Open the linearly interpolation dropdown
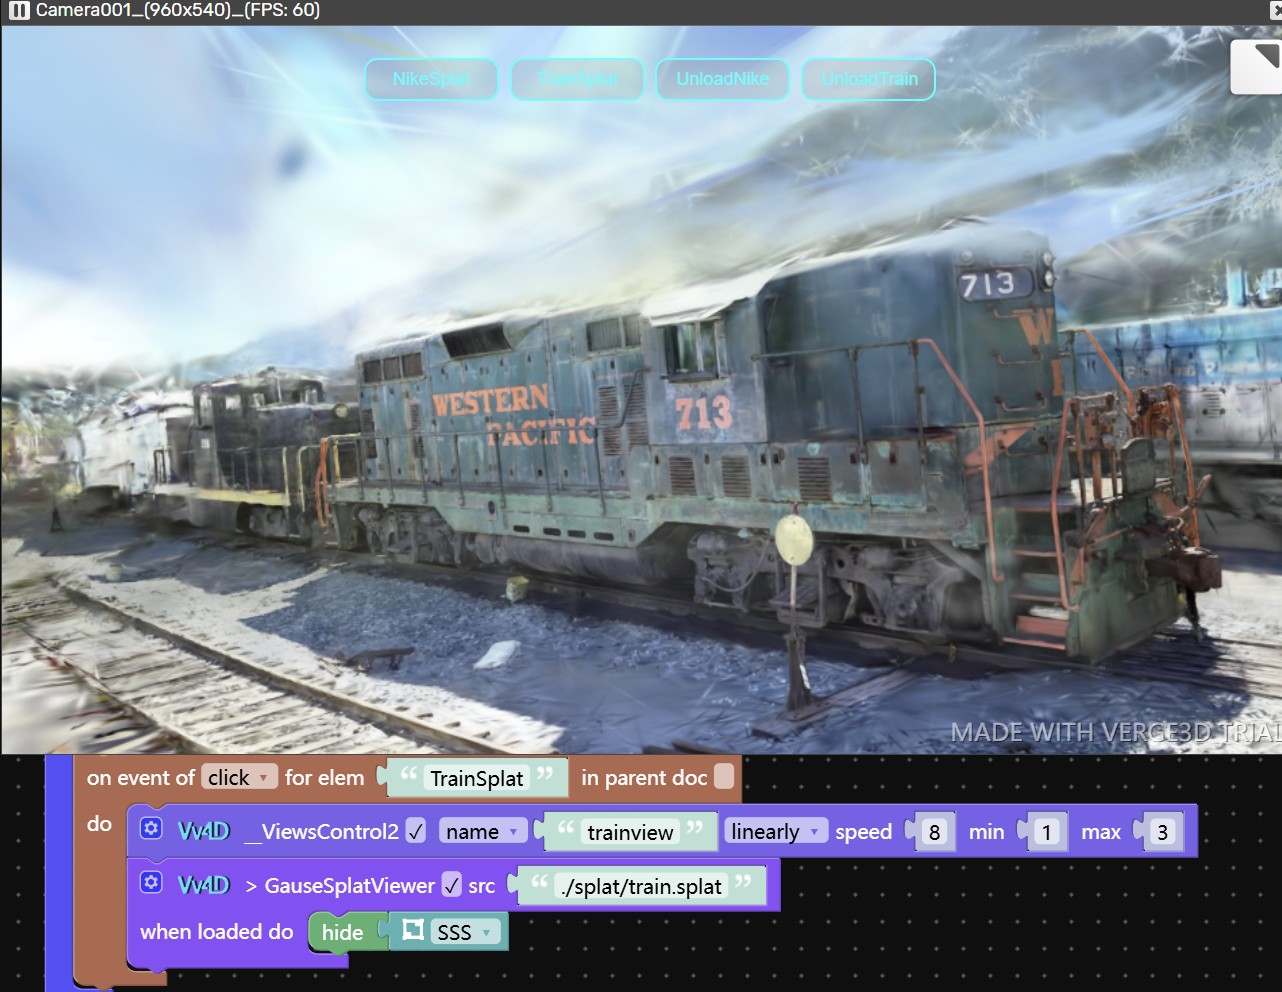The height and width of the screenshot is (992, 1282). (775, 831)
